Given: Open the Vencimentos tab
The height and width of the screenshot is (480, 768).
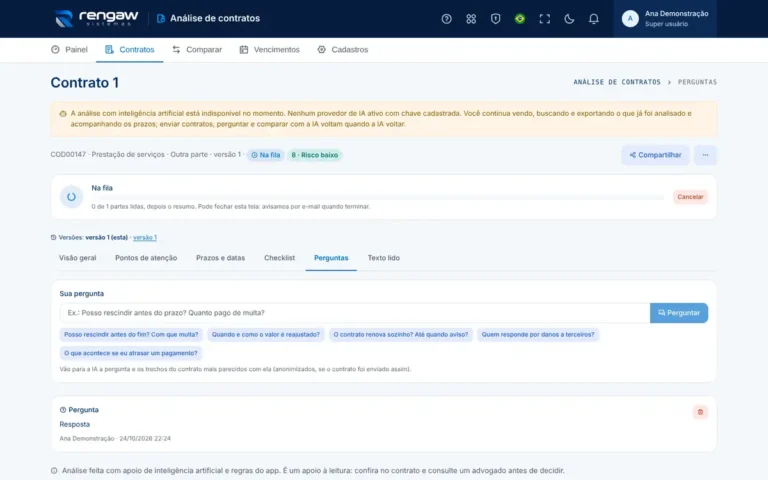Looking at the screenshot, I should (269, 49).
